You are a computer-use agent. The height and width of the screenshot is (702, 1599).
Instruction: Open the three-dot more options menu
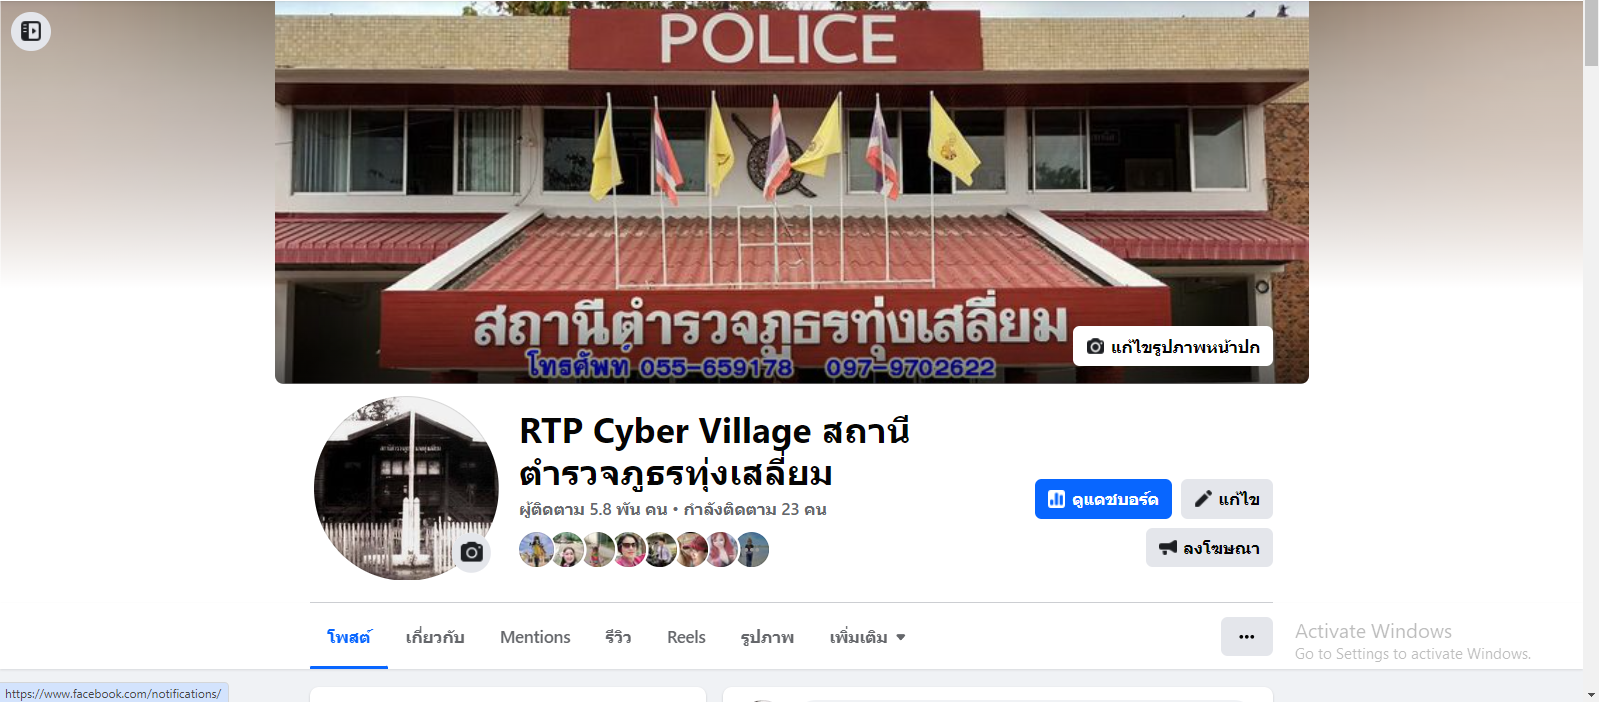(1246, 636)
